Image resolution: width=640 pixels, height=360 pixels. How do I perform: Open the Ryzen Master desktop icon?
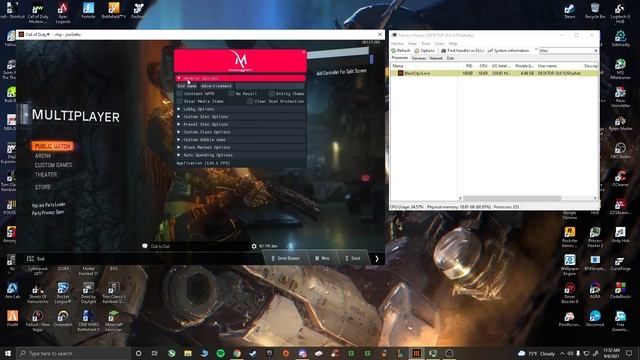(620, 123)
